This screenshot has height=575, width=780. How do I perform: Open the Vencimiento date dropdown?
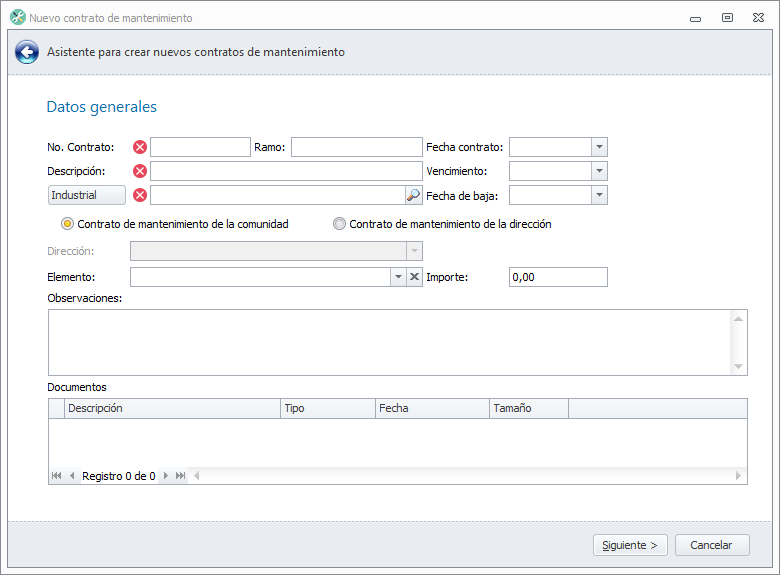[599, 171]
